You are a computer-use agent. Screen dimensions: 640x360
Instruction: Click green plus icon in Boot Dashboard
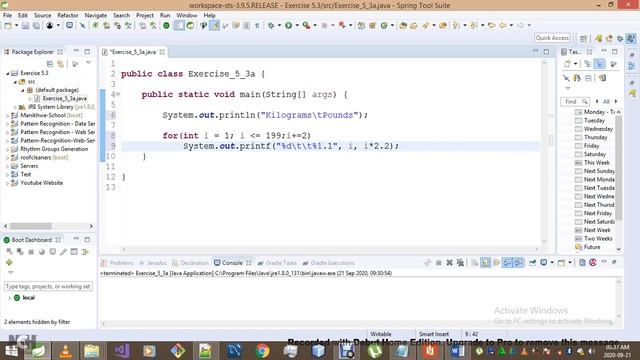(9, 262)
